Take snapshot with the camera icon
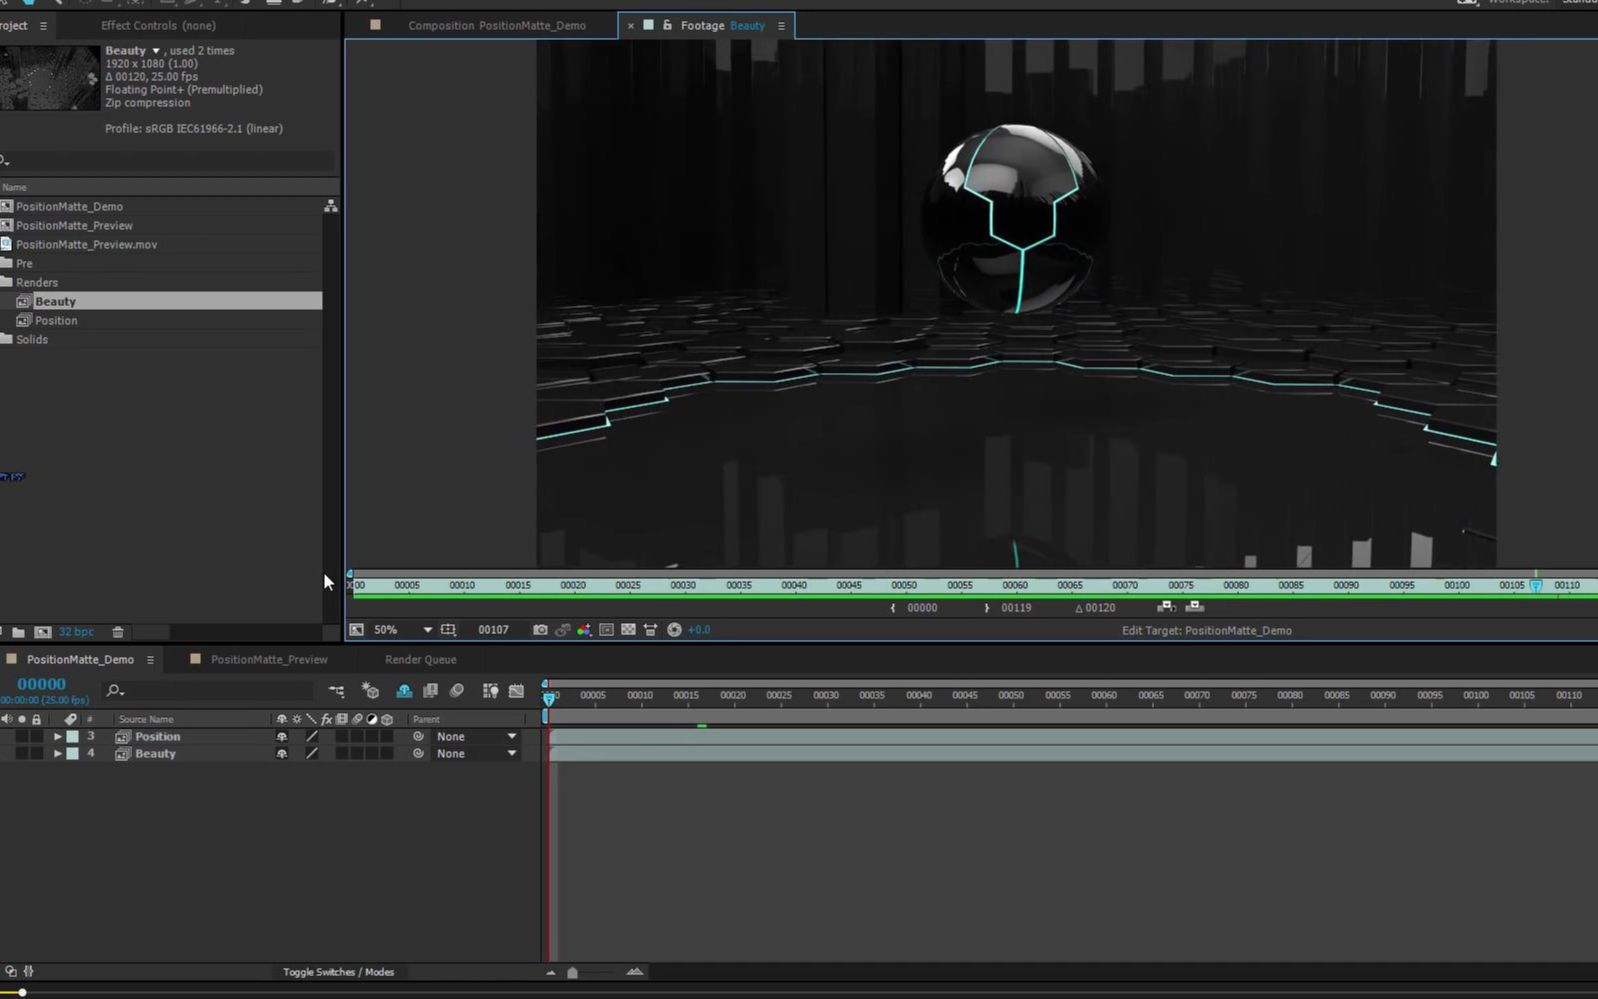Screen dimensions: 1598x999 [540, 630]
